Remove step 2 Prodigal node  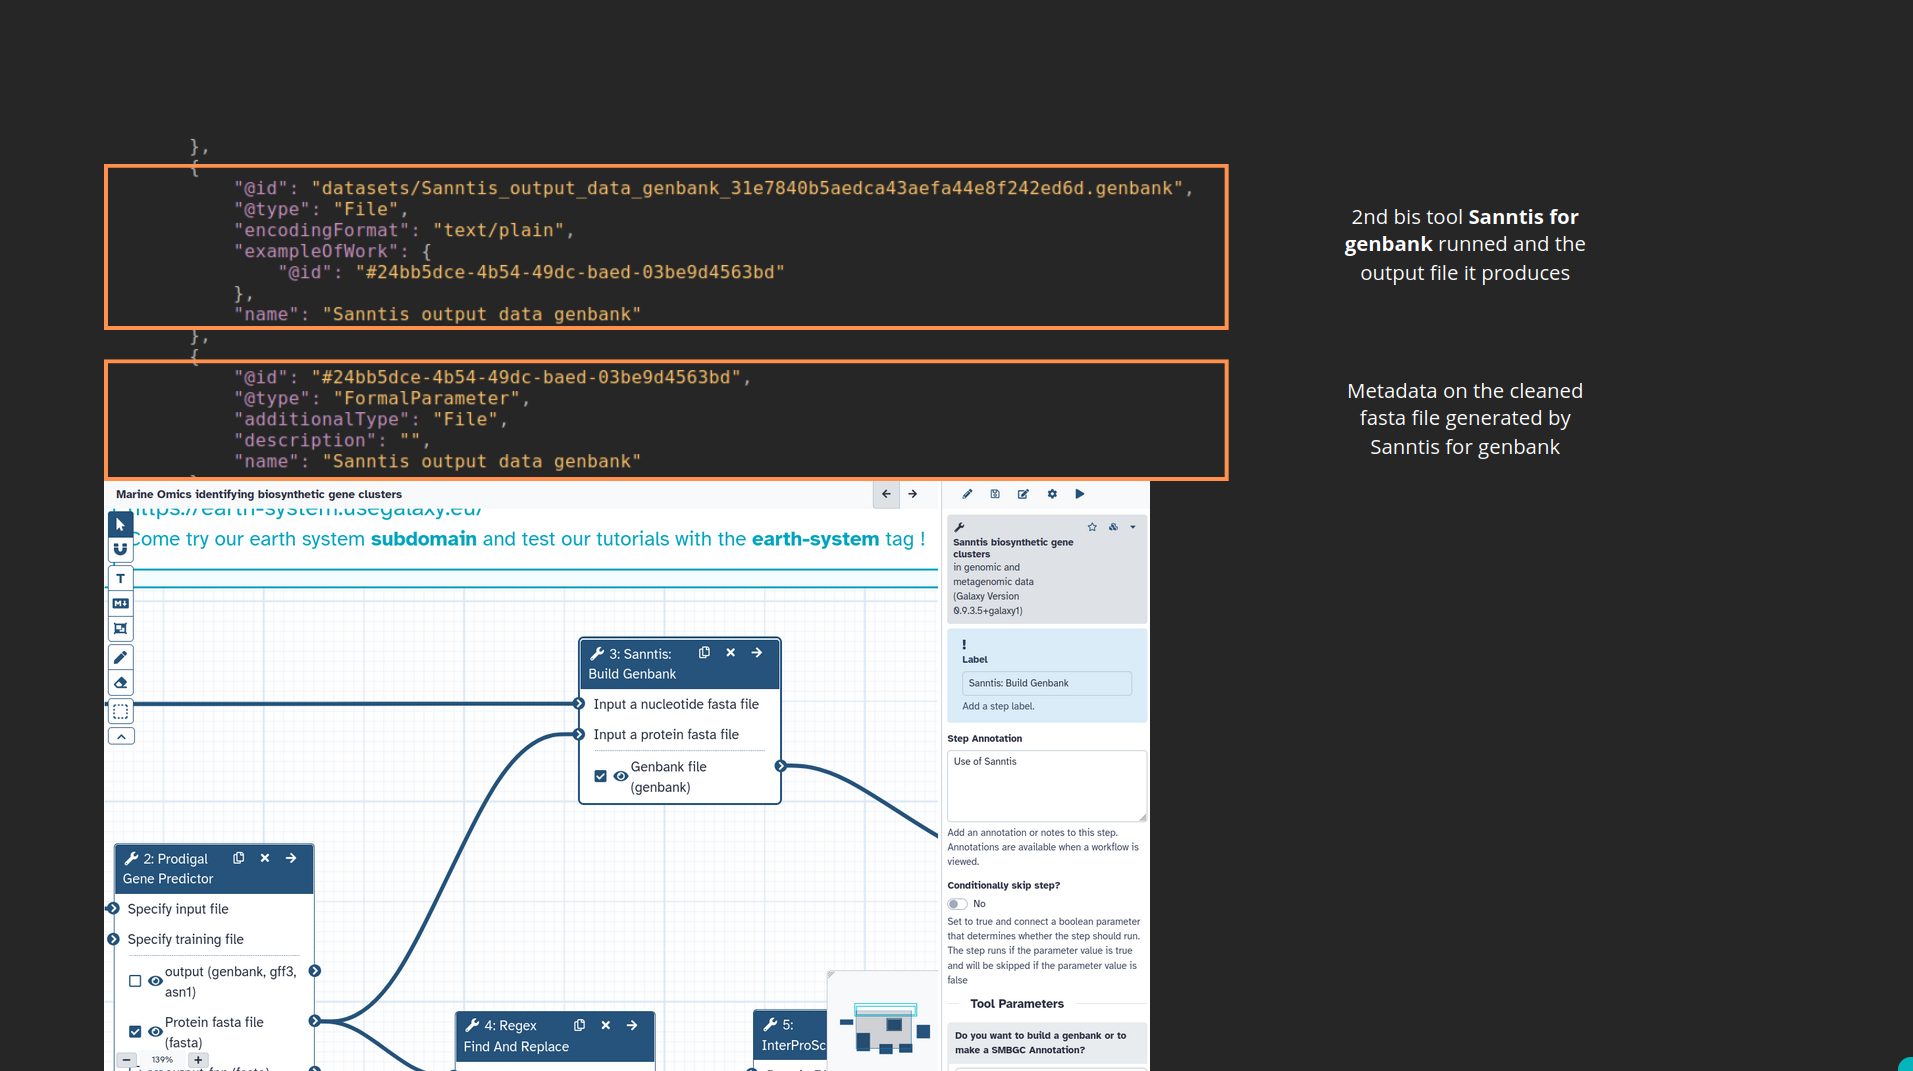(265, 858)
